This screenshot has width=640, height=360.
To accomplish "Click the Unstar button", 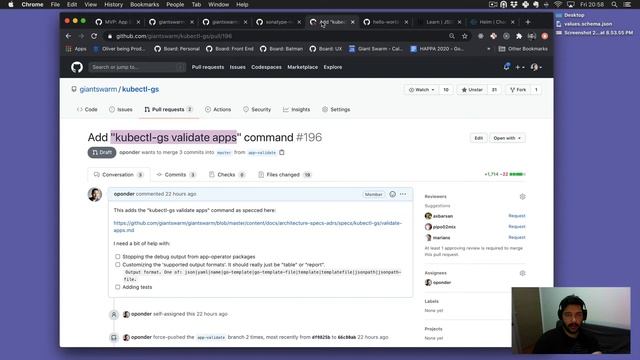I will [472, 90].
